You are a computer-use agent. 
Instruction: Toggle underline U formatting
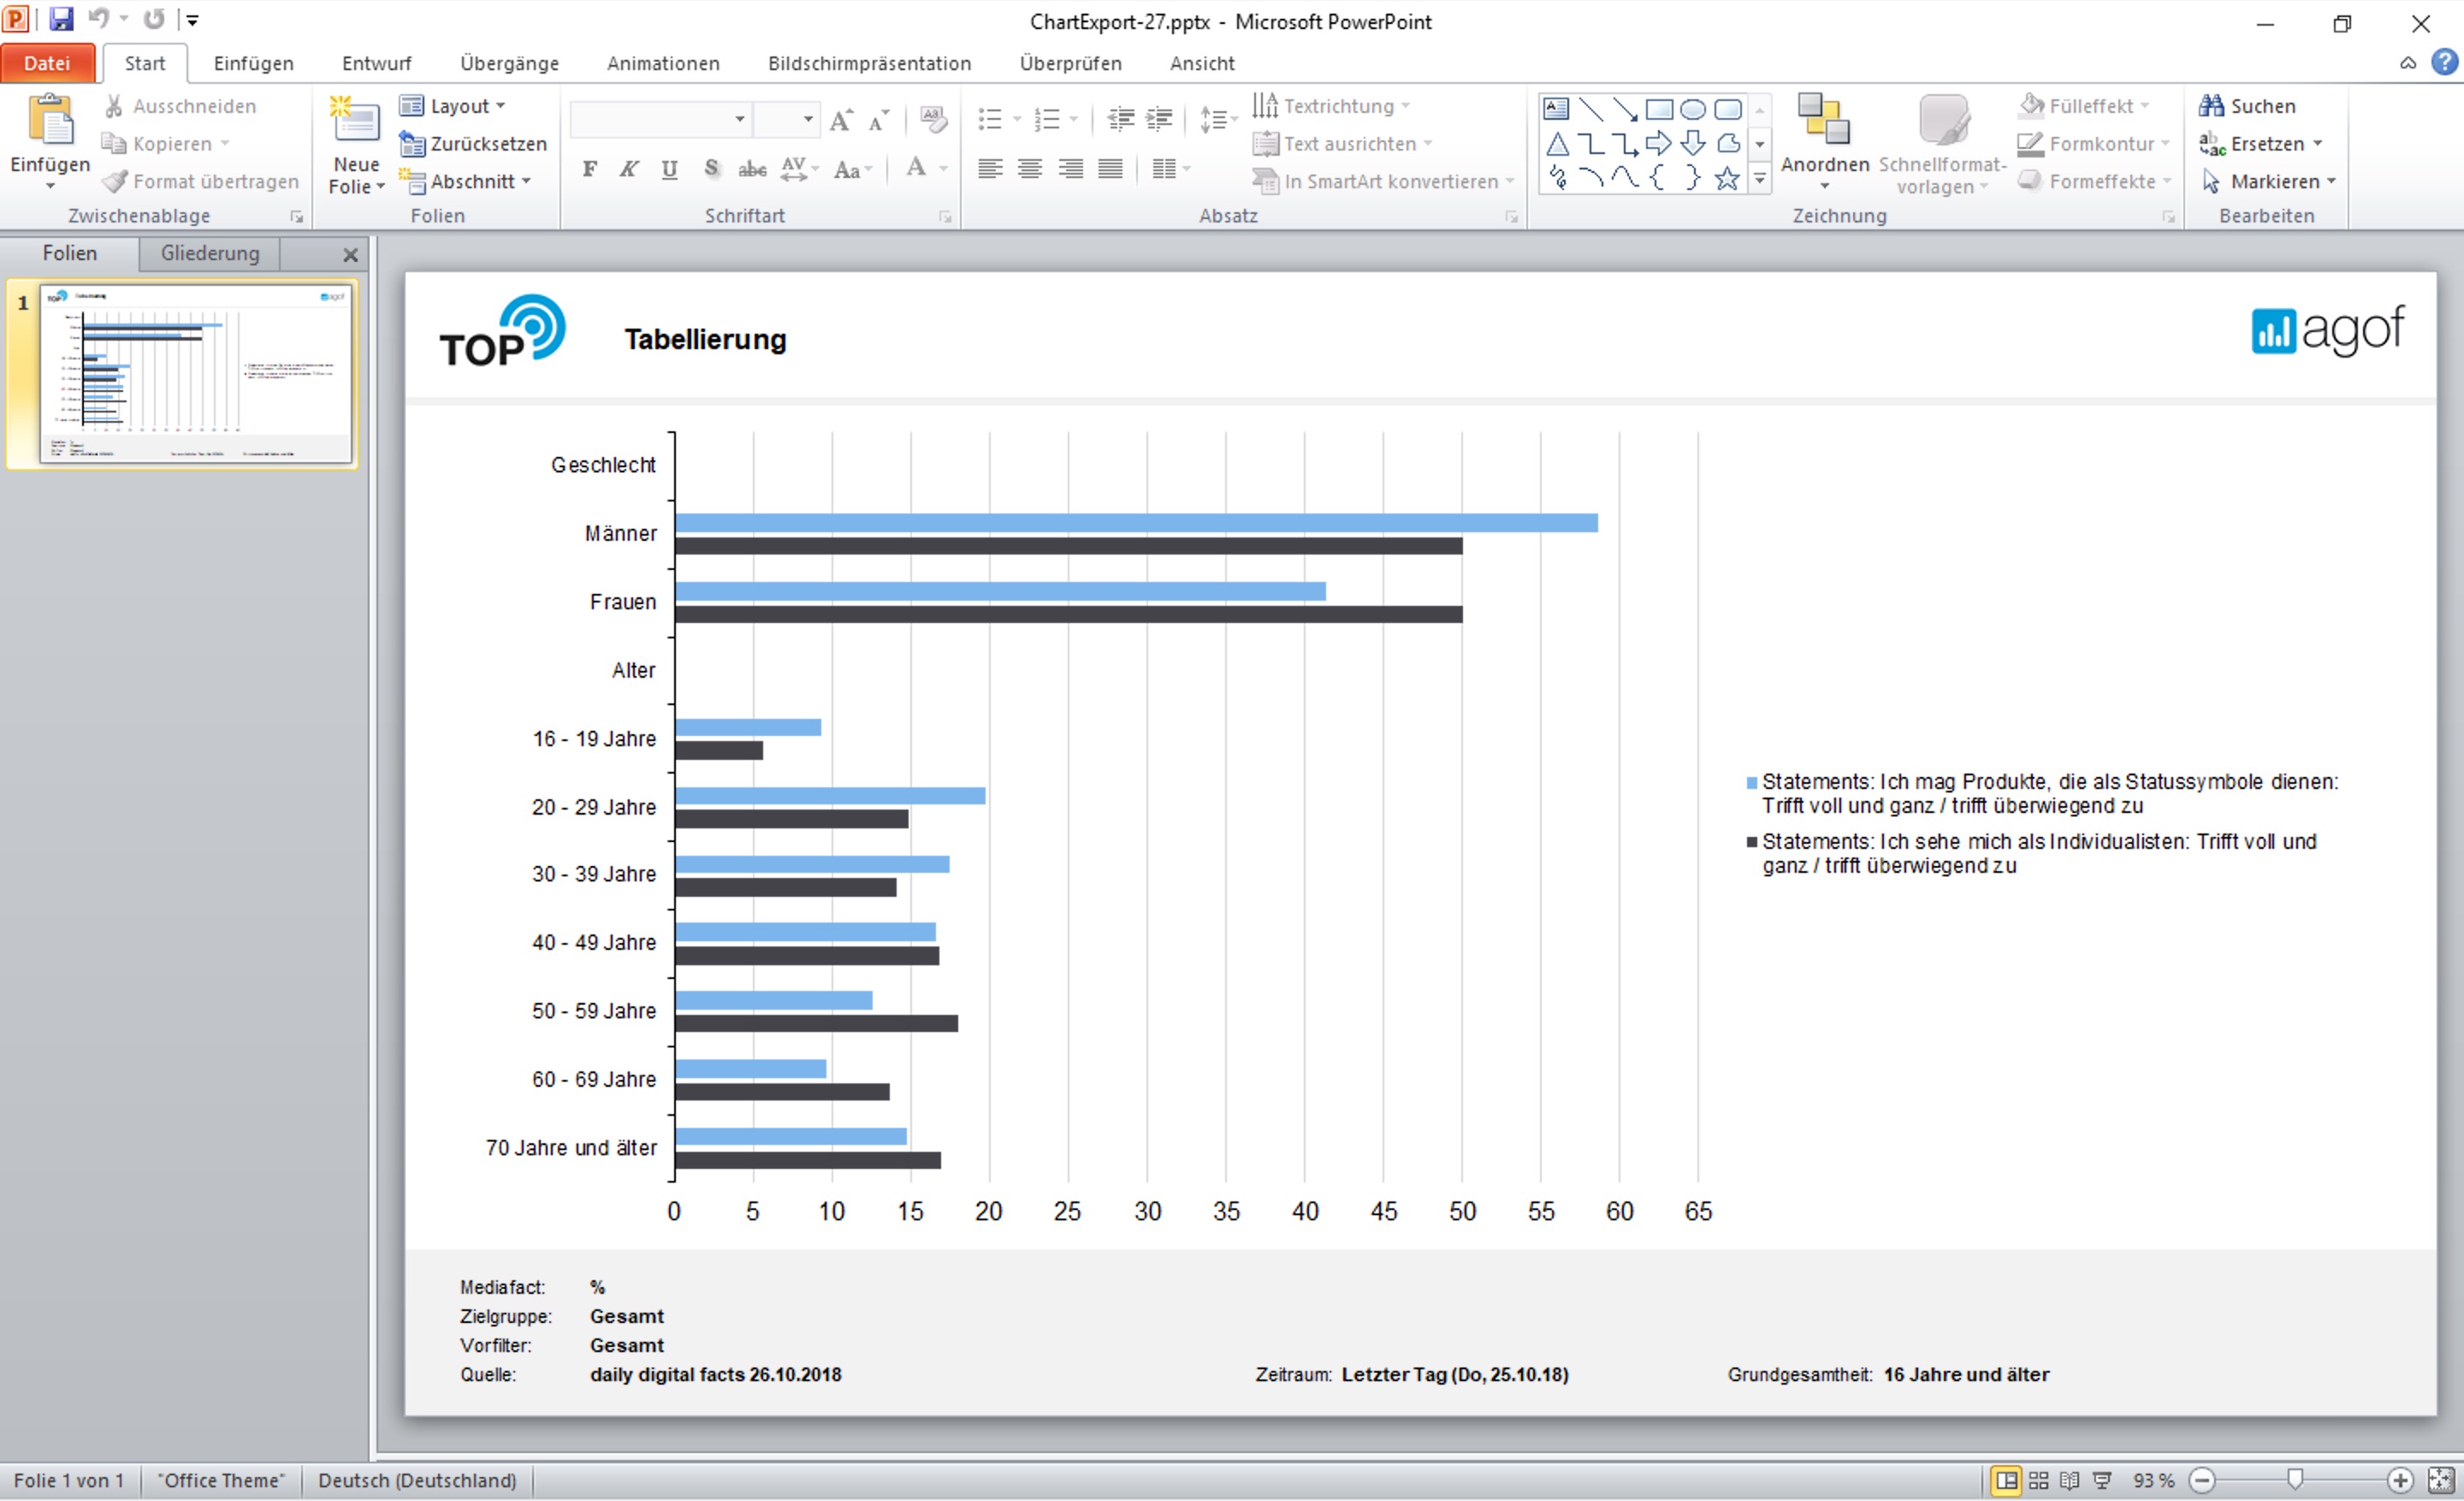click(x=670, y=169)
